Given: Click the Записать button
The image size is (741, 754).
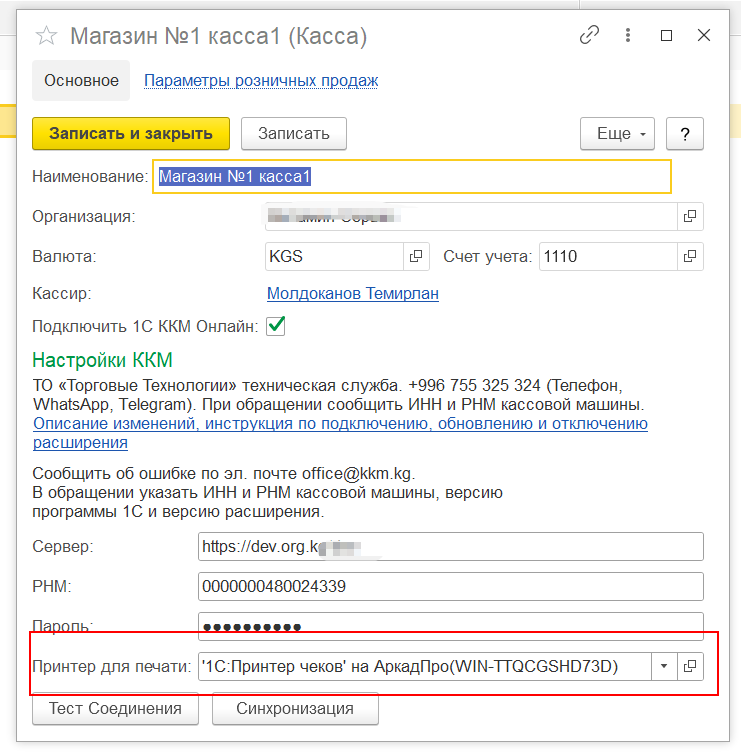Looking at the screenshot, I should tap(293, 133).
